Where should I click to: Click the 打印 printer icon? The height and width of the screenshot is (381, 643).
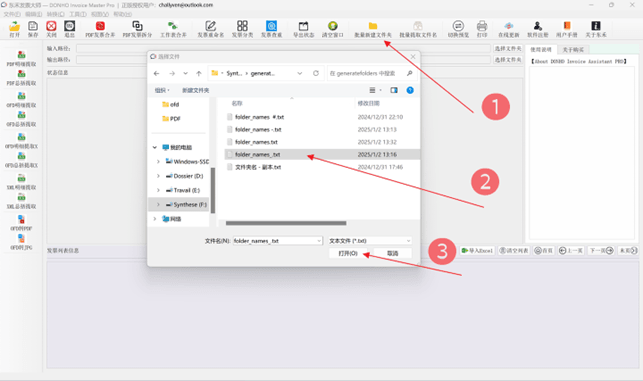[x=482, y=26]
